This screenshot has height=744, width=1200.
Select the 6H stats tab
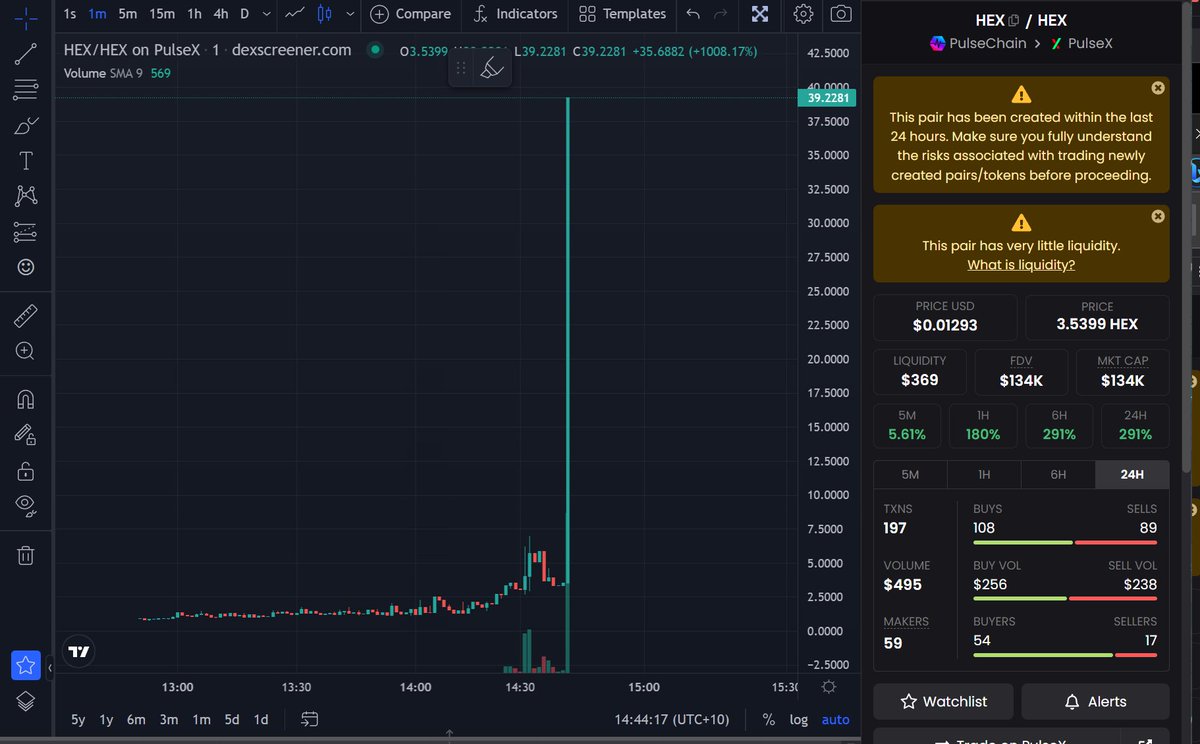click(x=1058, y=474)
